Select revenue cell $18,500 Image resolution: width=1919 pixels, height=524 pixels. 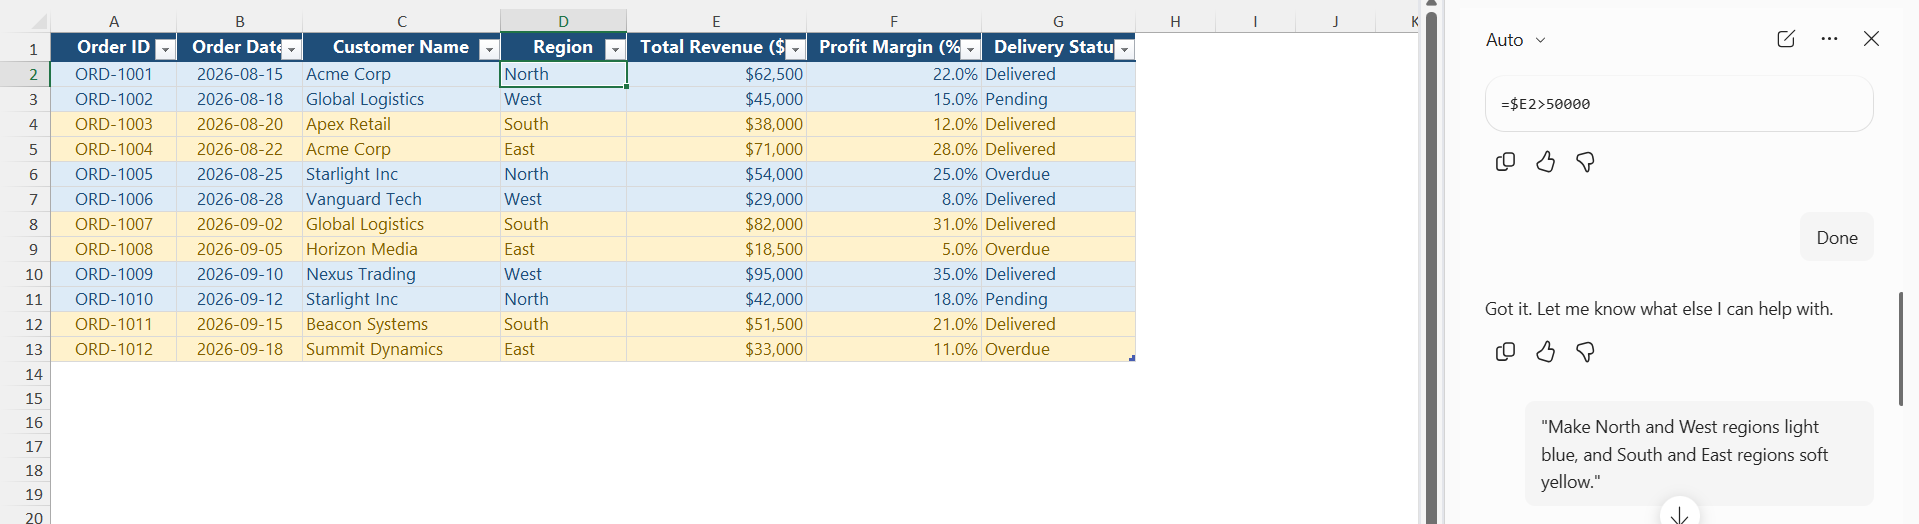[716, 249]
